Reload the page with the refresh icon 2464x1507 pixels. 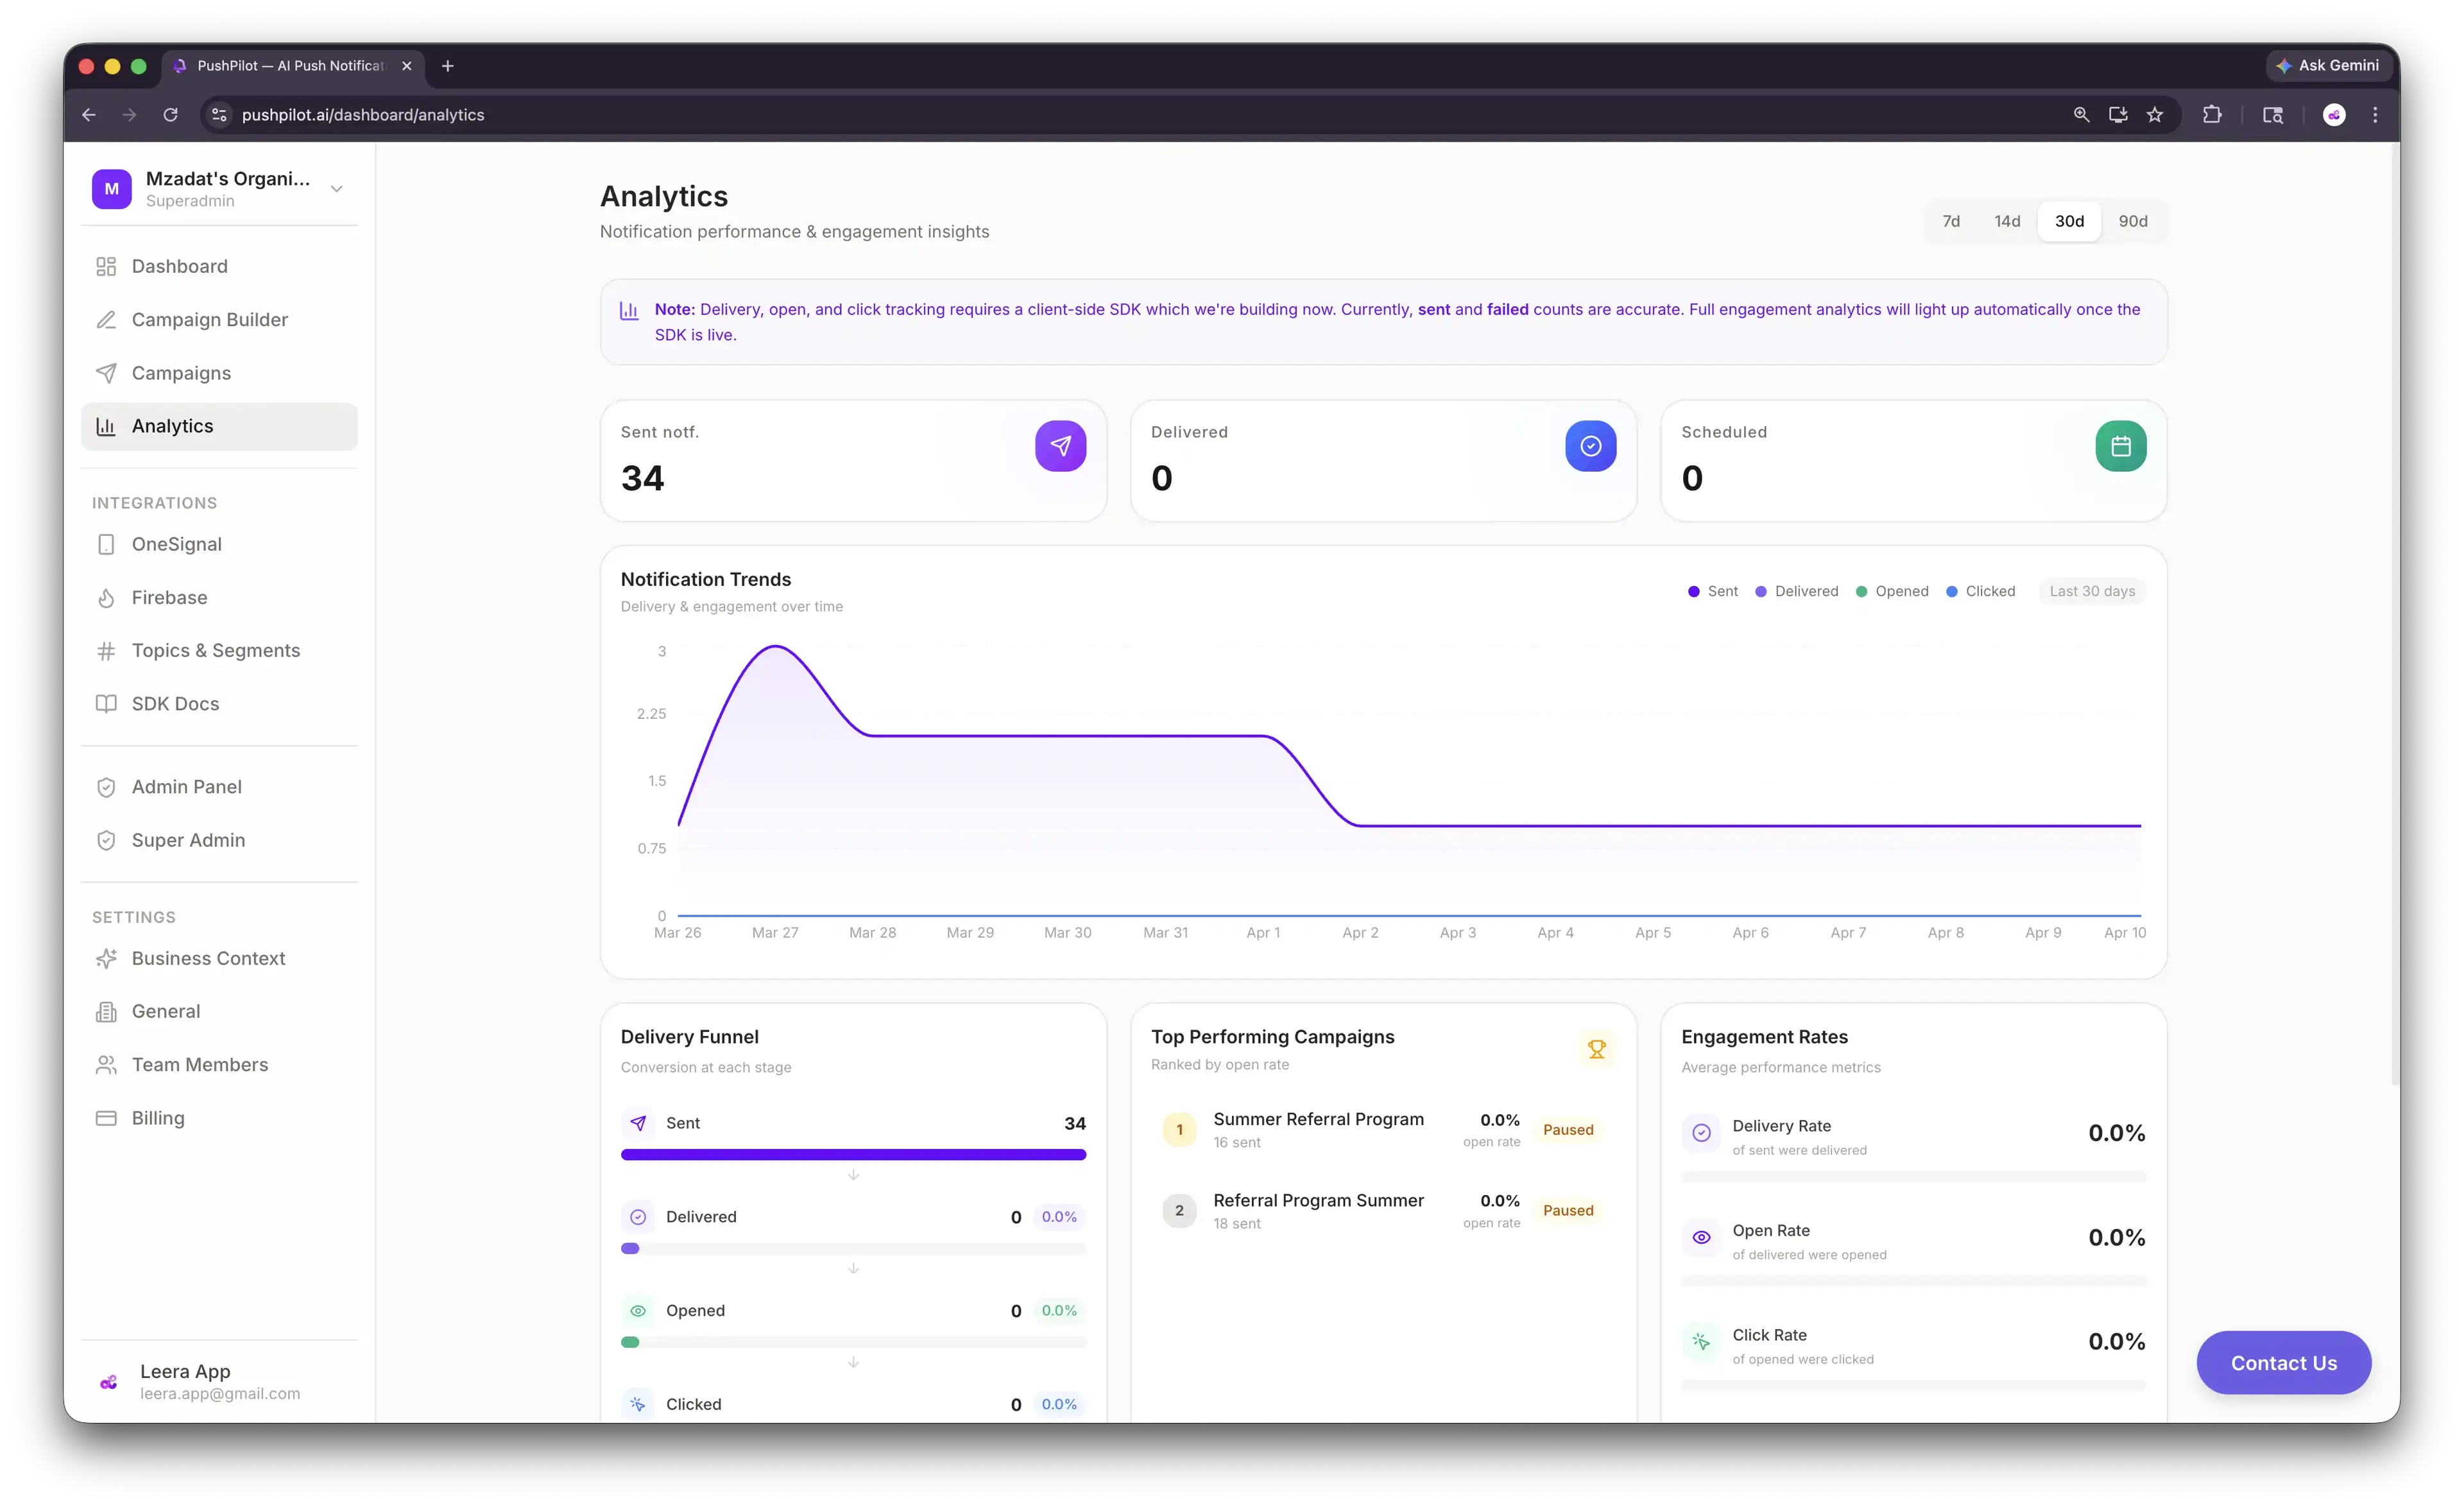(171, 115)
